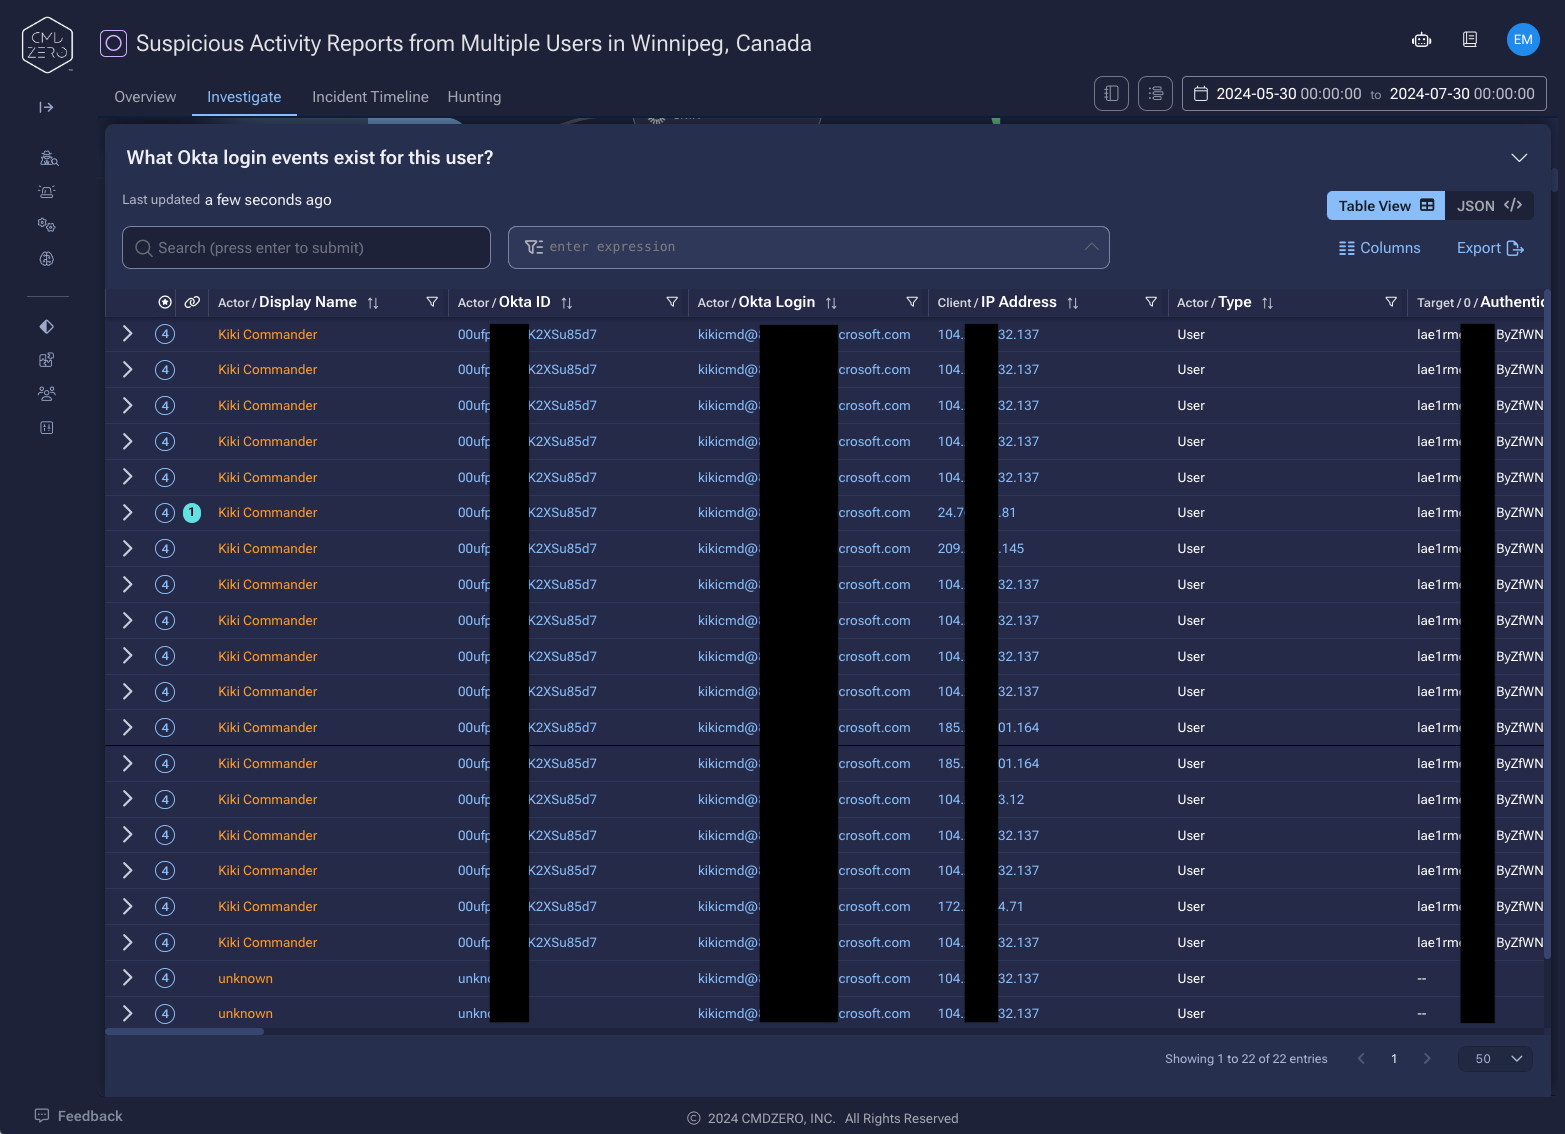The width and height of the screenshot is (1565, 1134).
Task: Expand the first Kiki Commander row
Action: click(127, 334)
